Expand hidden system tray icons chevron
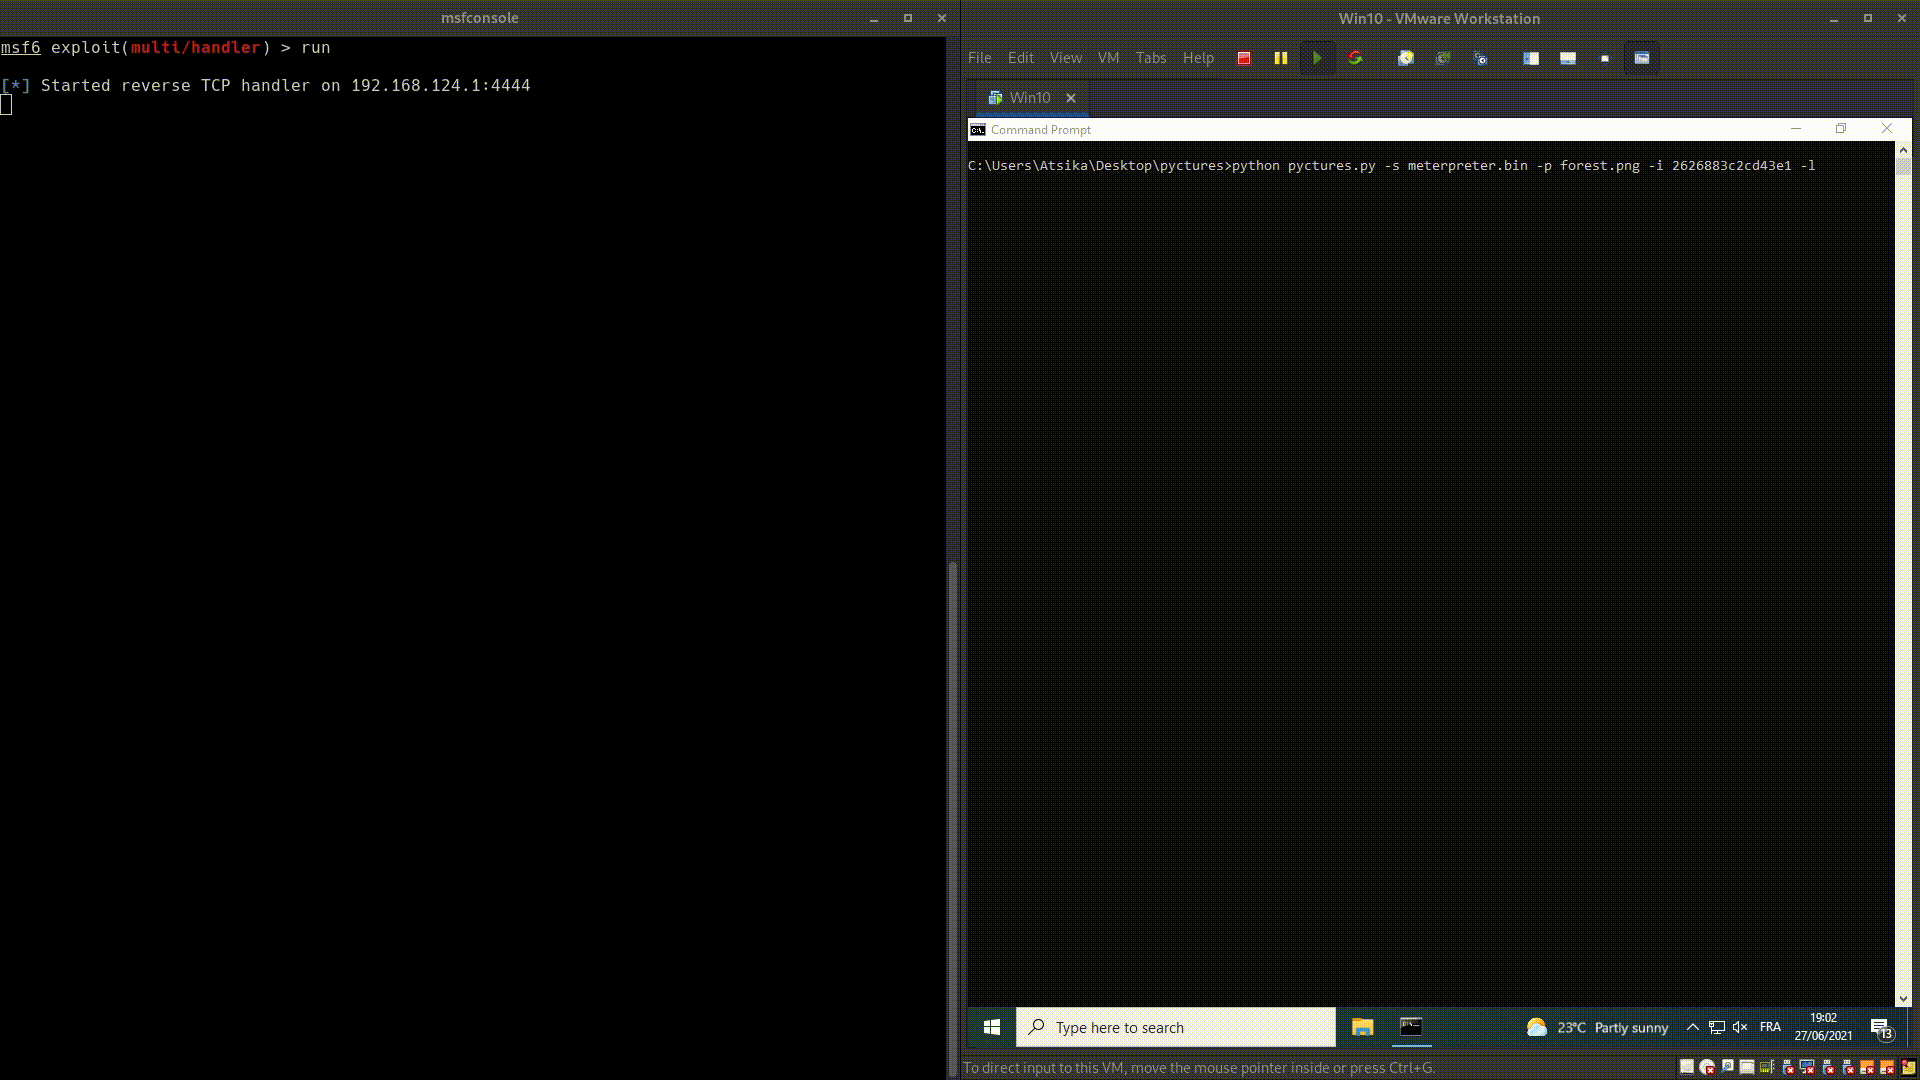This screenshot has height=1080, width=1920. tap(1692, 1027)
